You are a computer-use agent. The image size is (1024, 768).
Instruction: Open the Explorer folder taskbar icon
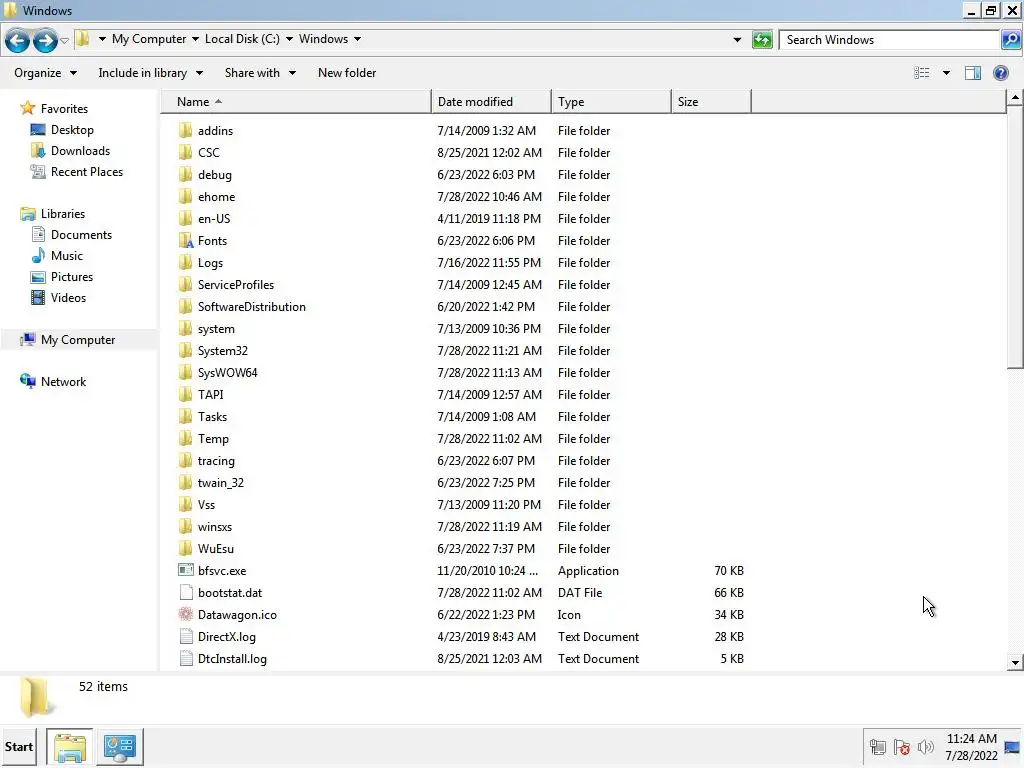[x=69, y=746]
